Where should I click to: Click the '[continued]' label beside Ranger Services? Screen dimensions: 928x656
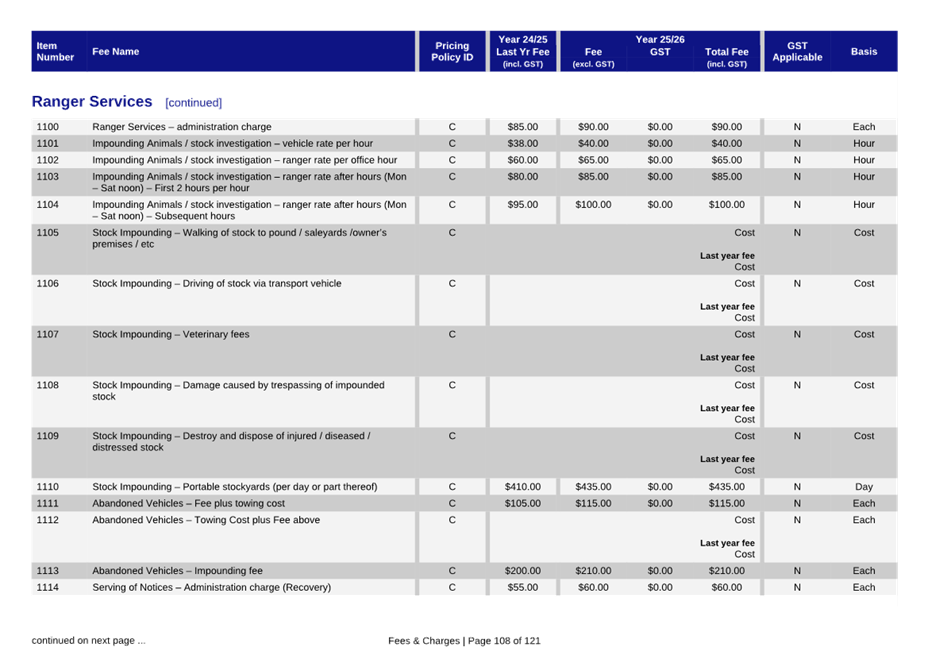194,103
